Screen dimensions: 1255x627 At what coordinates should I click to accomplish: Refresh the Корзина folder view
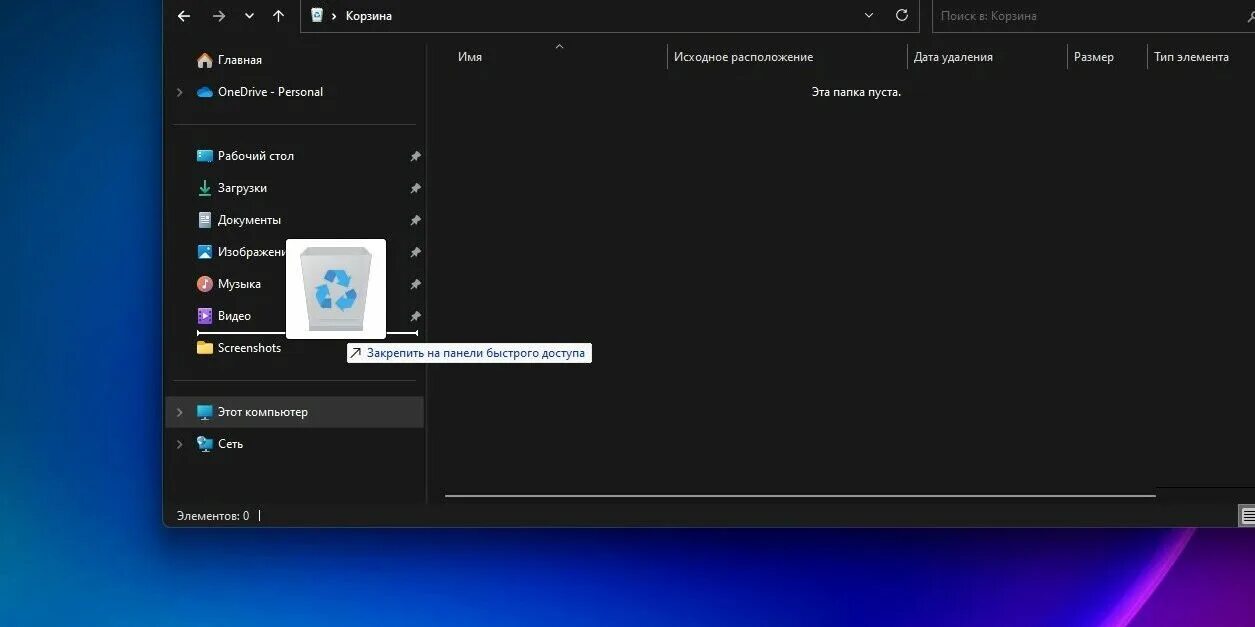coord(901,15)
